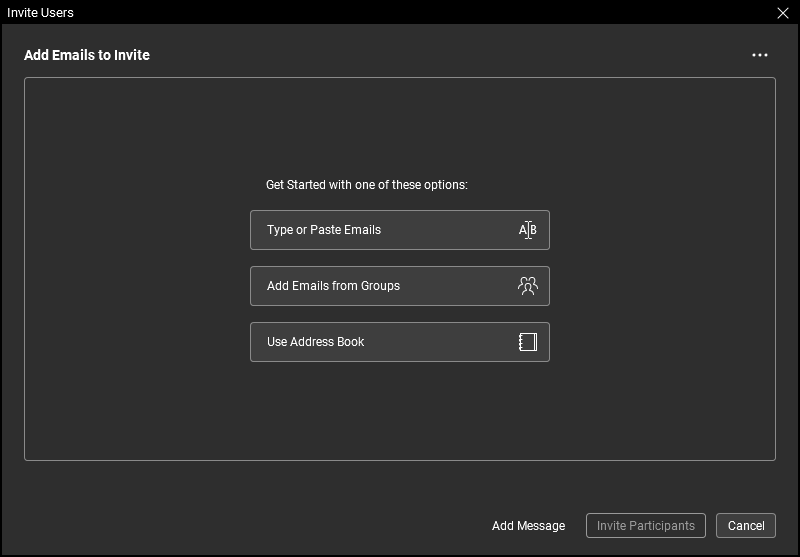Close the Invite Users dialog window
This screenshot has width=800, height=557.
(783, 13)
